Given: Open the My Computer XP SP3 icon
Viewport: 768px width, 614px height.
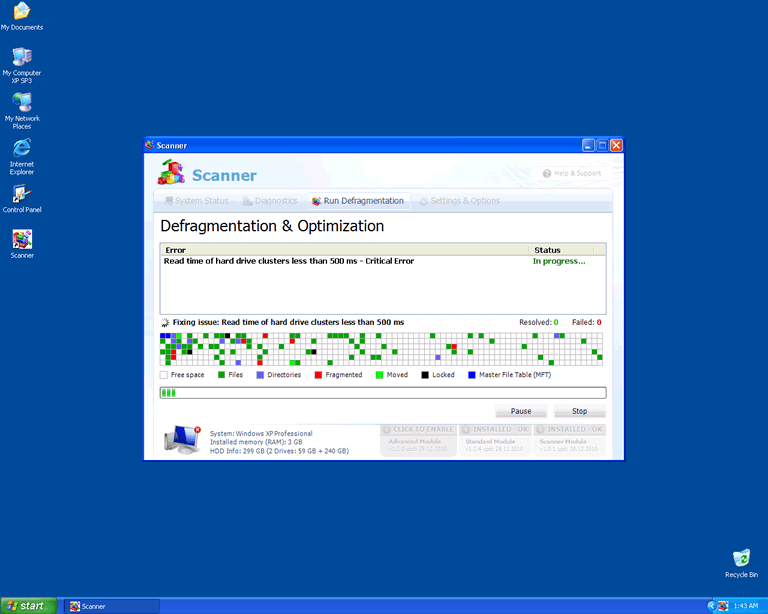Looking at the screenshot, I should (x=22, y=57).
